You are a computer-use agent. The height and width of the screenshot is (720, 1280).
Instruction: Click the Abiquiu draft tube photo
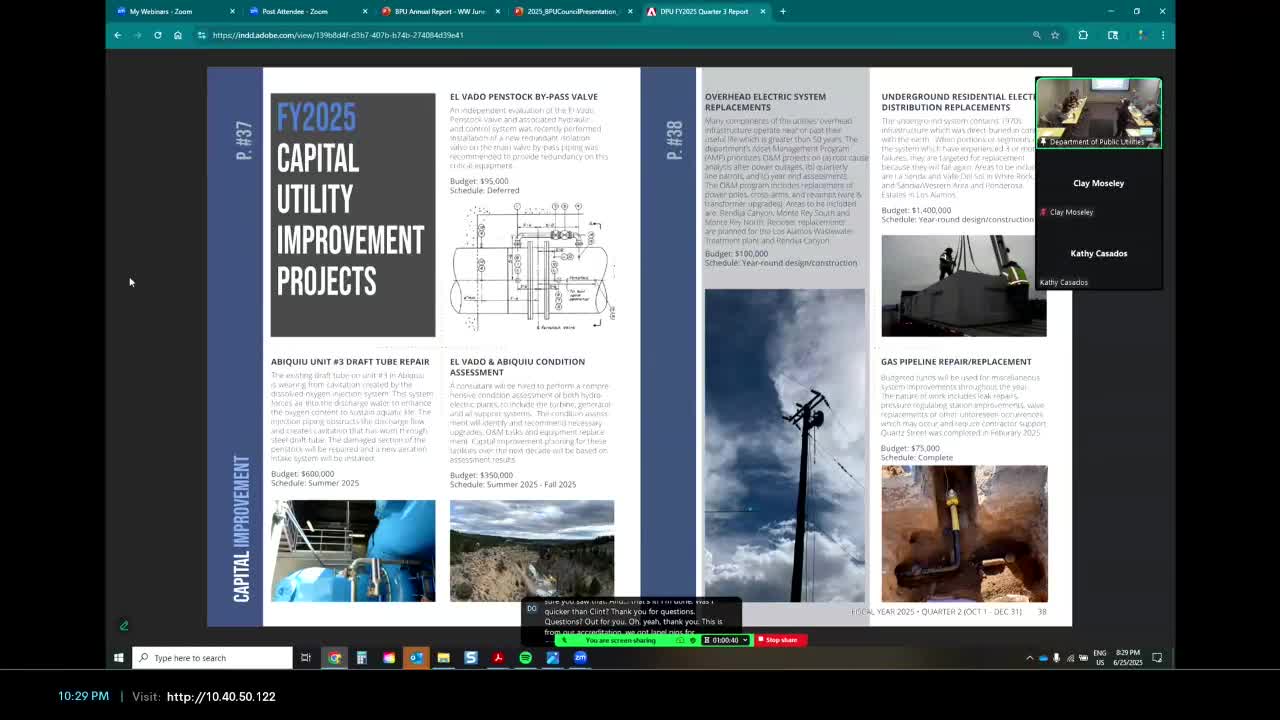pos(353,551)
